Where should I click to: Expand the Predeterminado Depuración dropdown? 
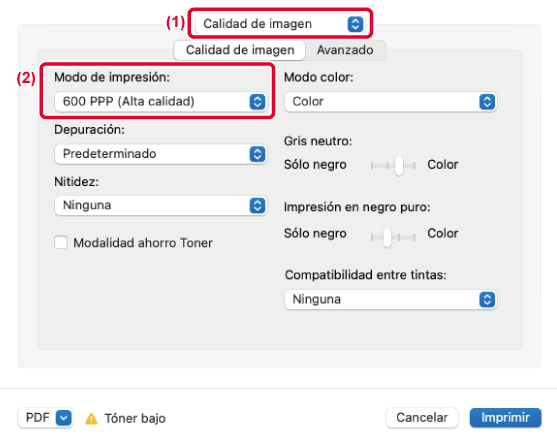160,154
